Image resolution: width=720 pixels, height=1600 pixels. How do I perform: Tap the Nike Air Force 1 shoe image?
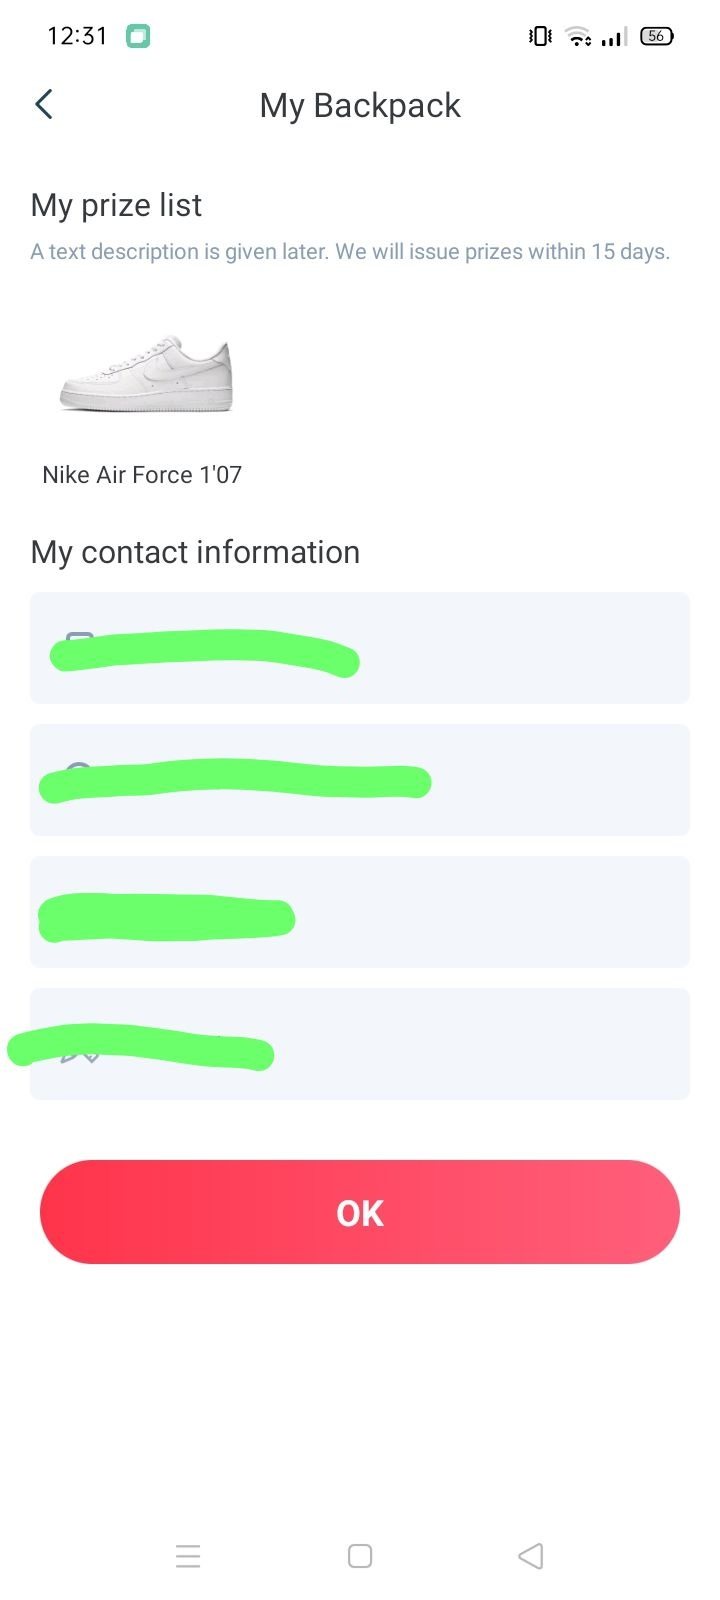(x=146, y=373)
